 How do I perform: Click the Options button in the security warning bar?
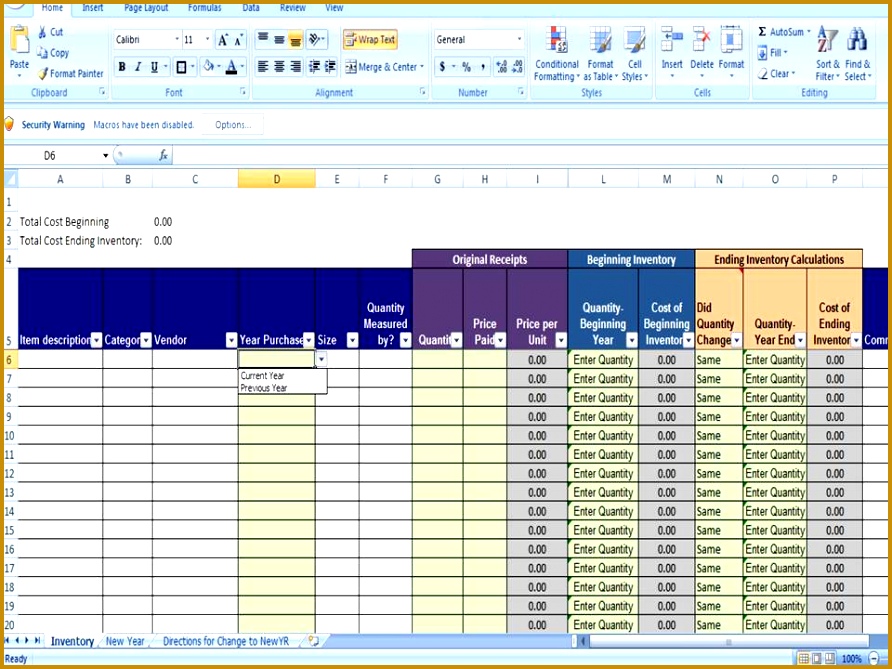(232, 124)
